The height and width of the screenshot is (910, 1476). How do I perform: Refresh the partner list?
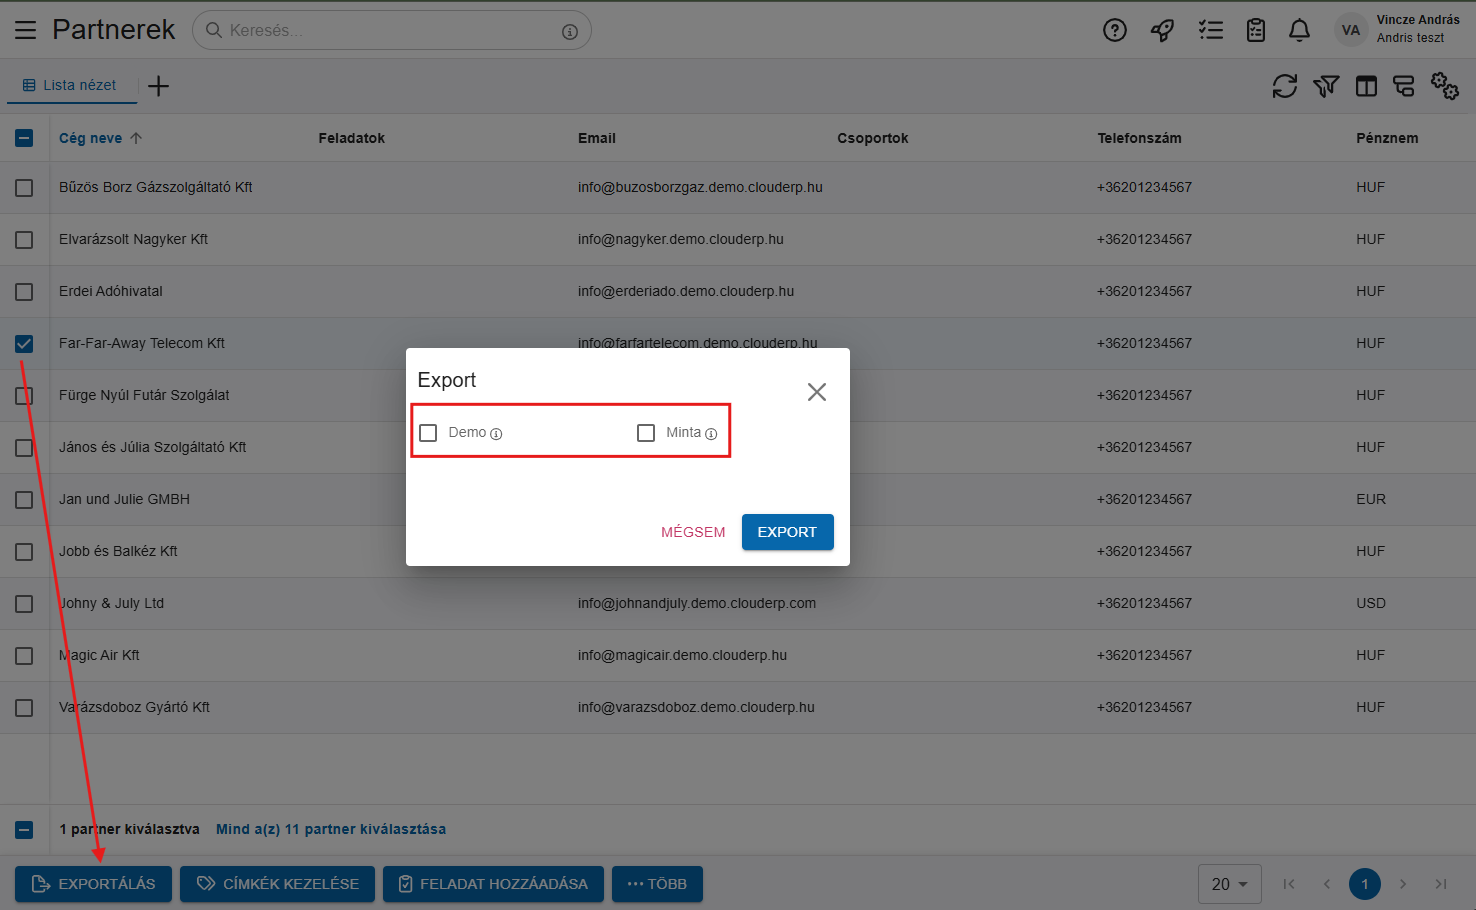1284,86
